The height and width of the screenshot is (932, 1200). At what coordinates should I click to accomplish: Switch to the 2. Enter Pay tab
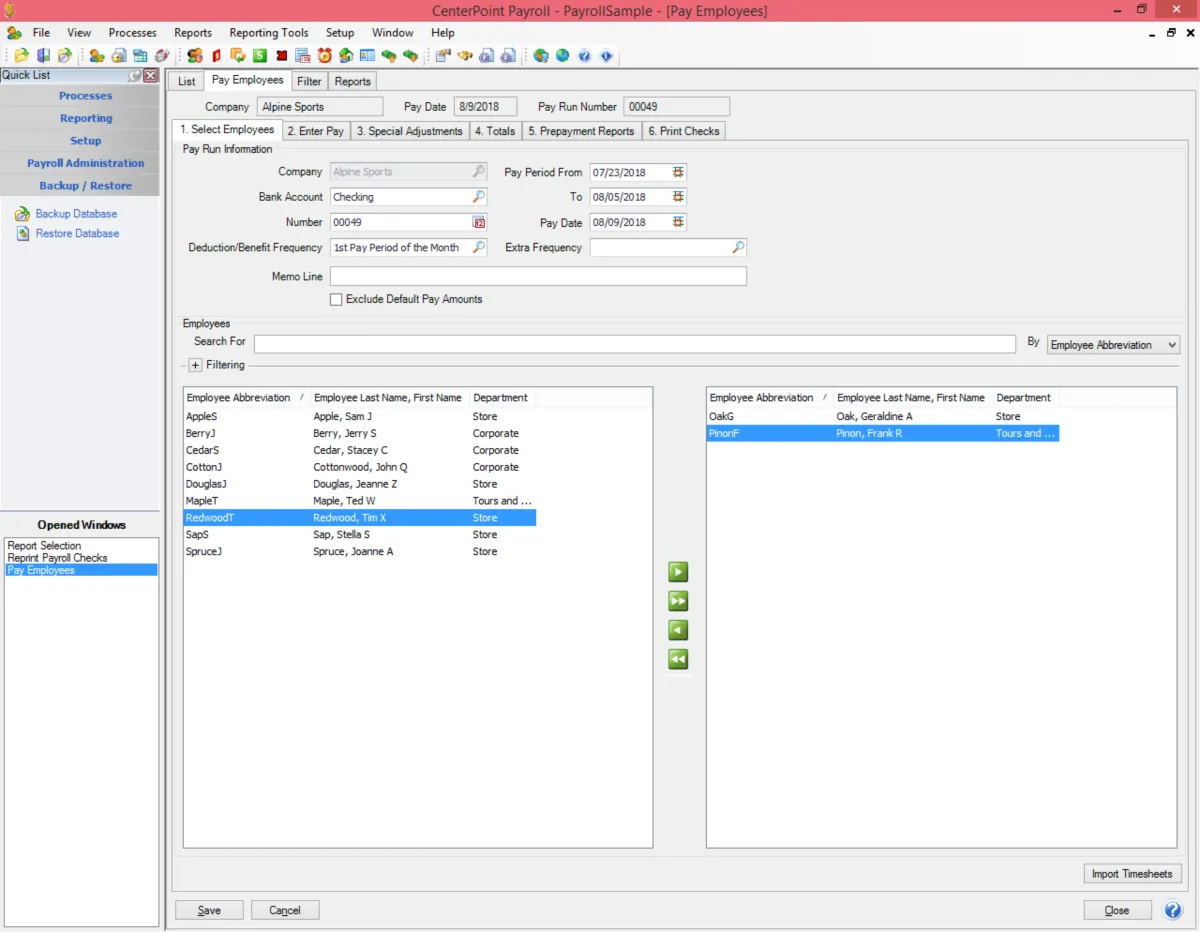pyautogui.click(x=315, y=131)
